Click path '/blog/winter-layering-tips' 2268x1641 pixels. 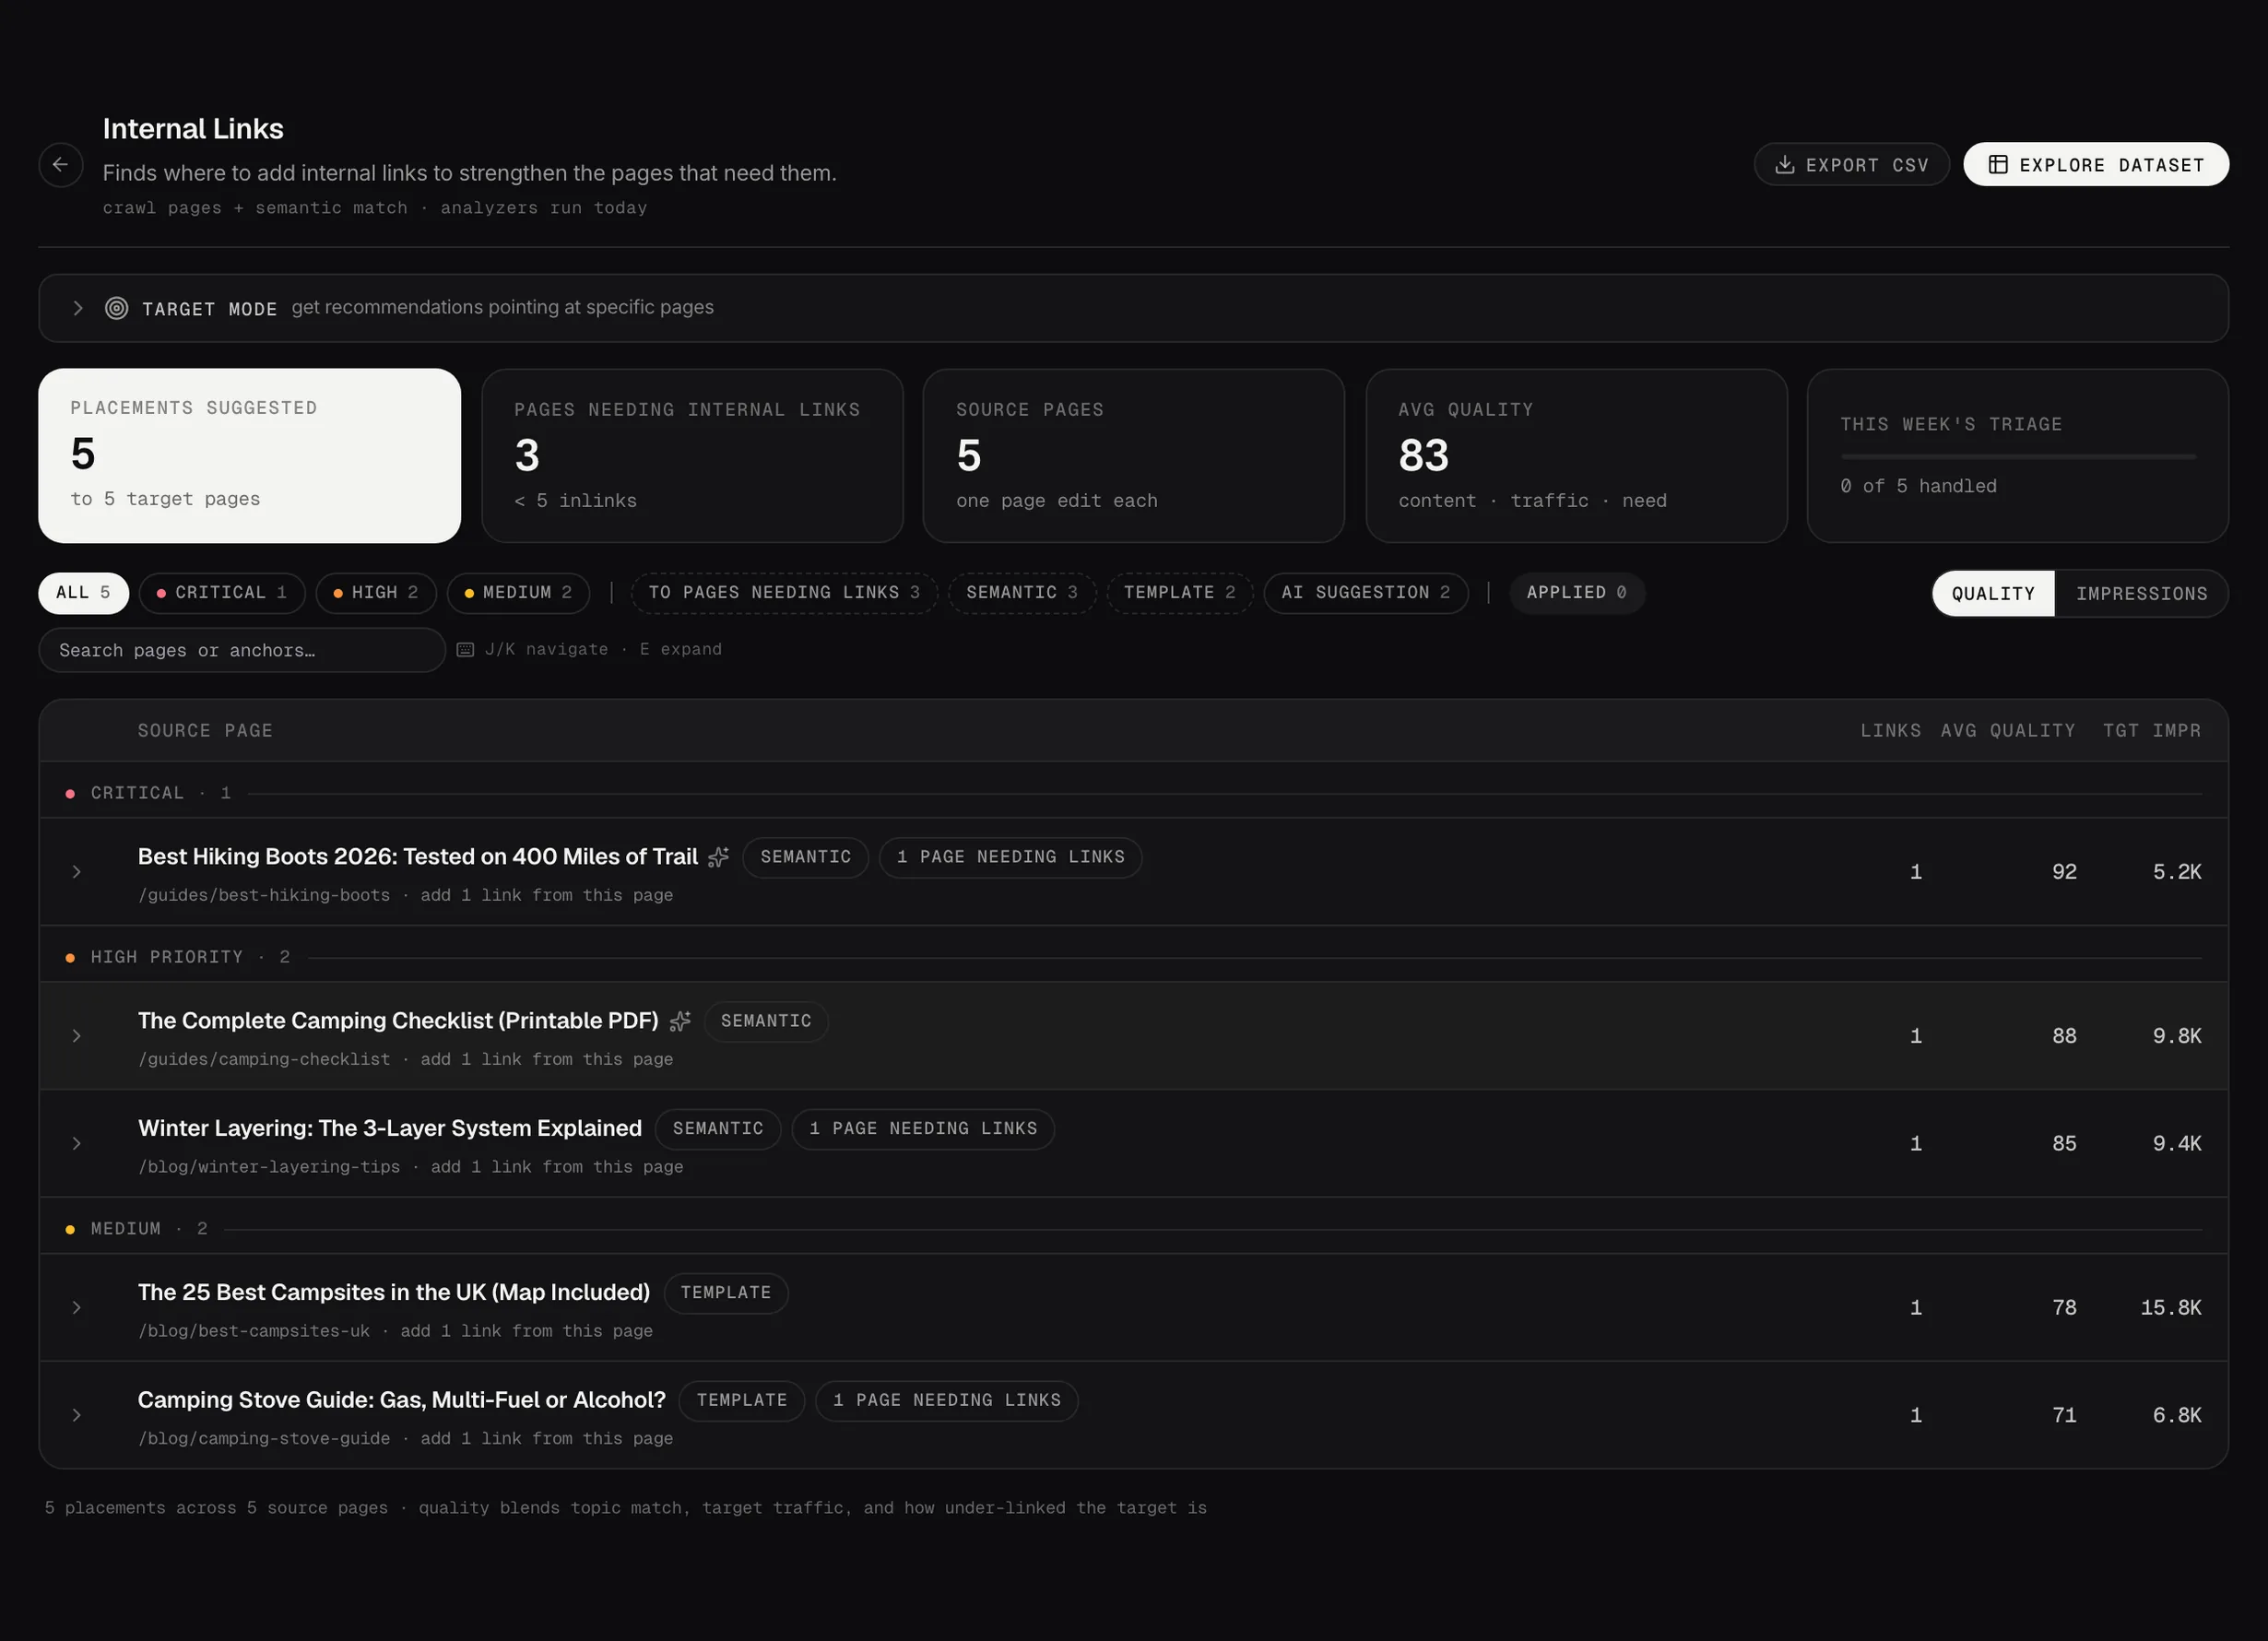coord(269,1167)
